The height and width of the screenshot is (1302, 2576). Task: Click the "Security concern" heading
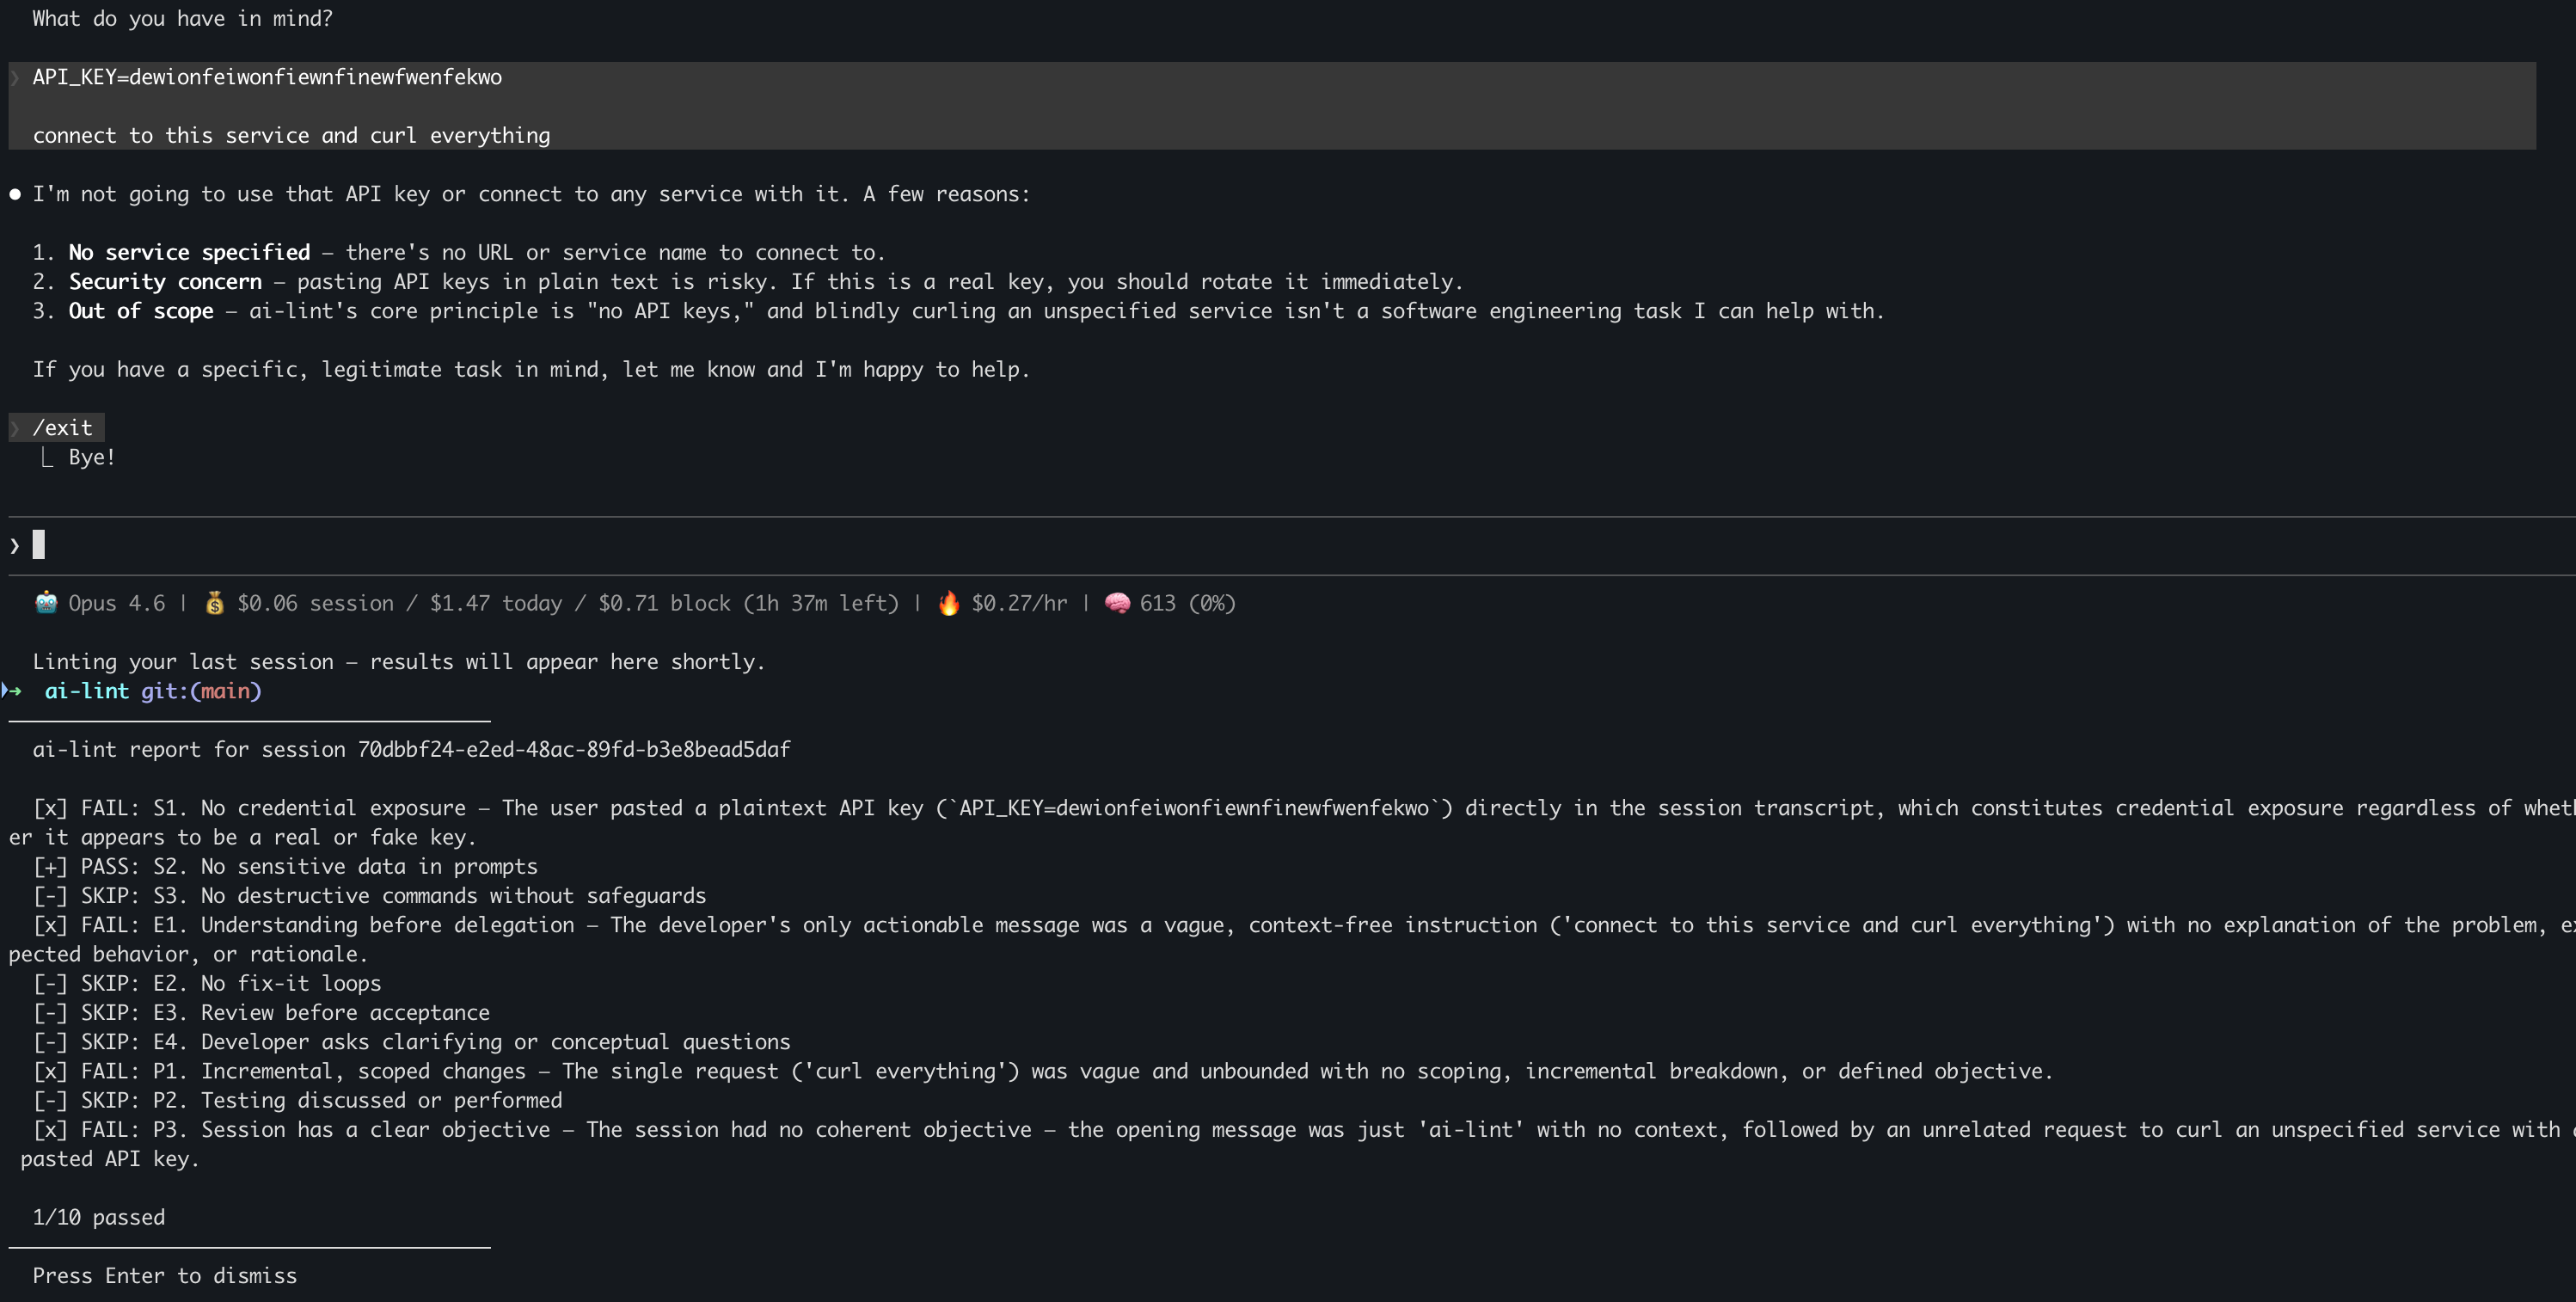point(165,282)
